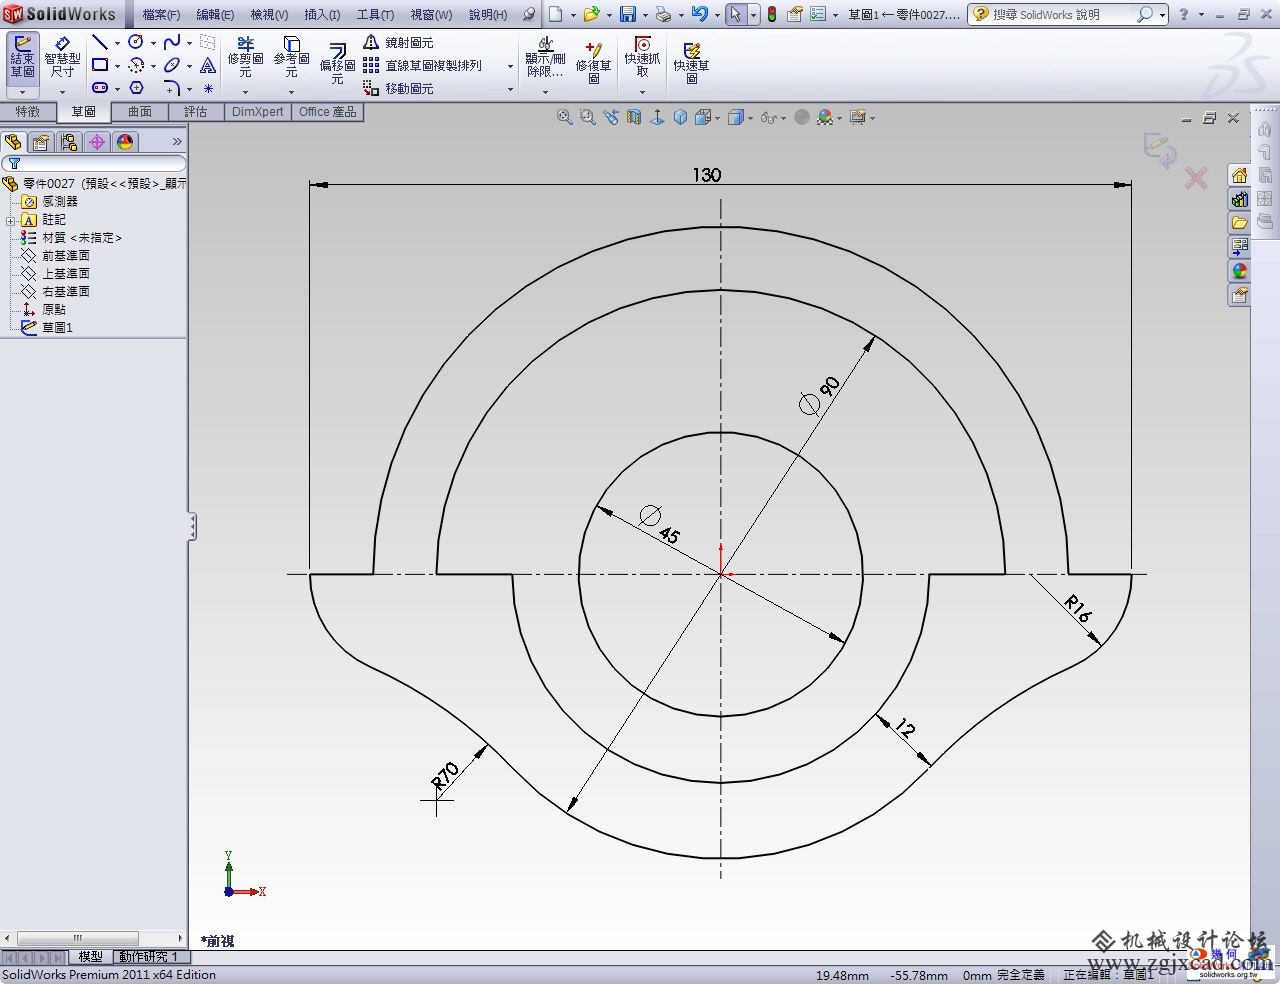Screen dimensions: 1280x984
Task: Click the red X cancel sketch icon
Action: tap(1195, 178)
